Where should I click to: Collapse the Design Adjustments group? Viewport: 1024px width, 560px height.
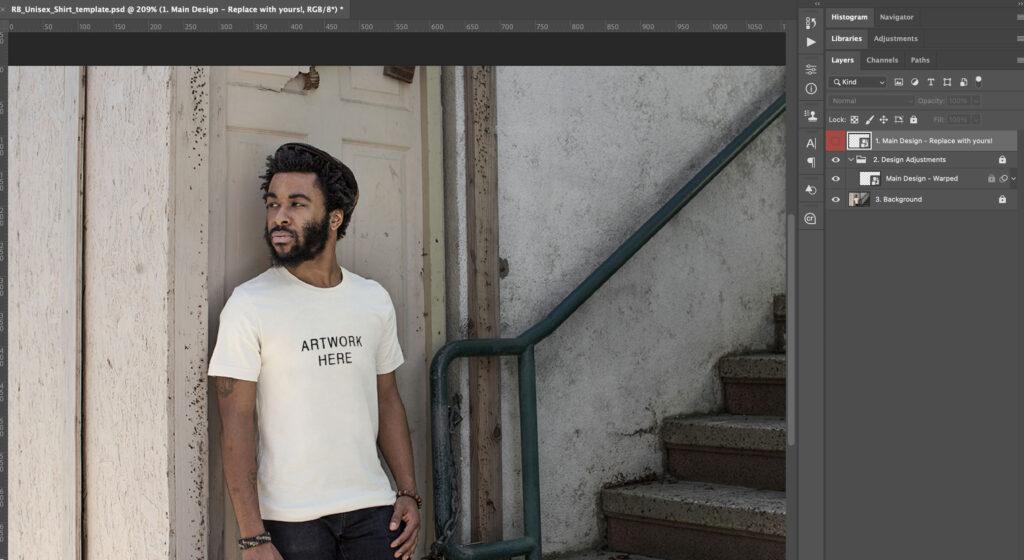[x=851, y=159]
